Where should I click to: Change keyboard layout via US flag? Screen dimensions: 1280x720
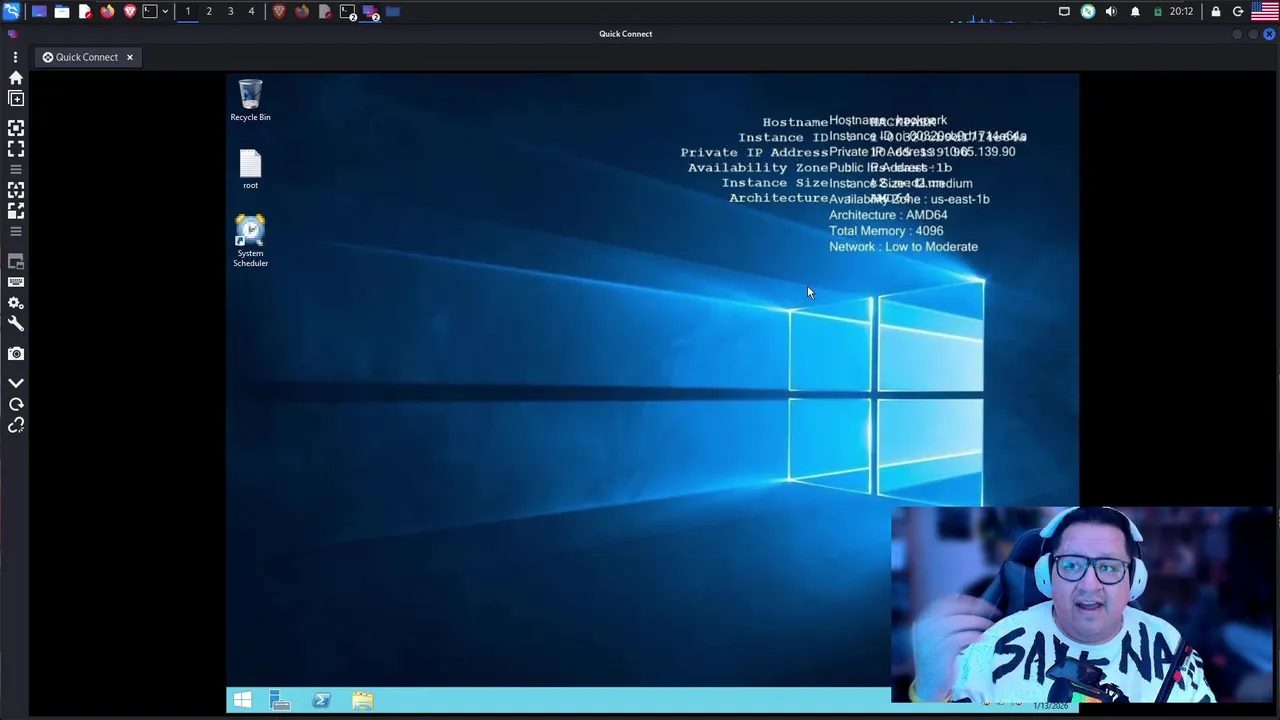point(1265,11)
